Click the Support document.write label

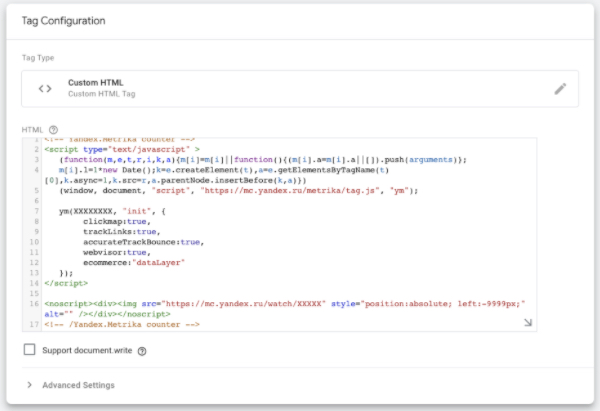pos(87,351)
